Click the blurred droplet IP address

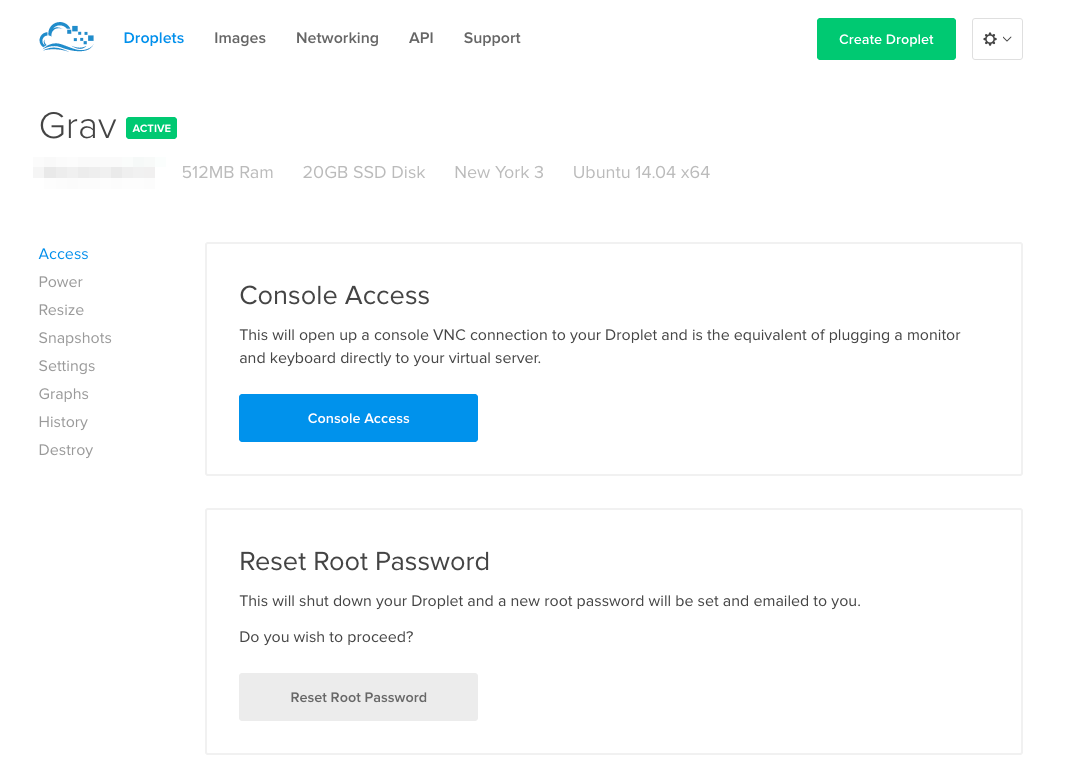point(96,172)
